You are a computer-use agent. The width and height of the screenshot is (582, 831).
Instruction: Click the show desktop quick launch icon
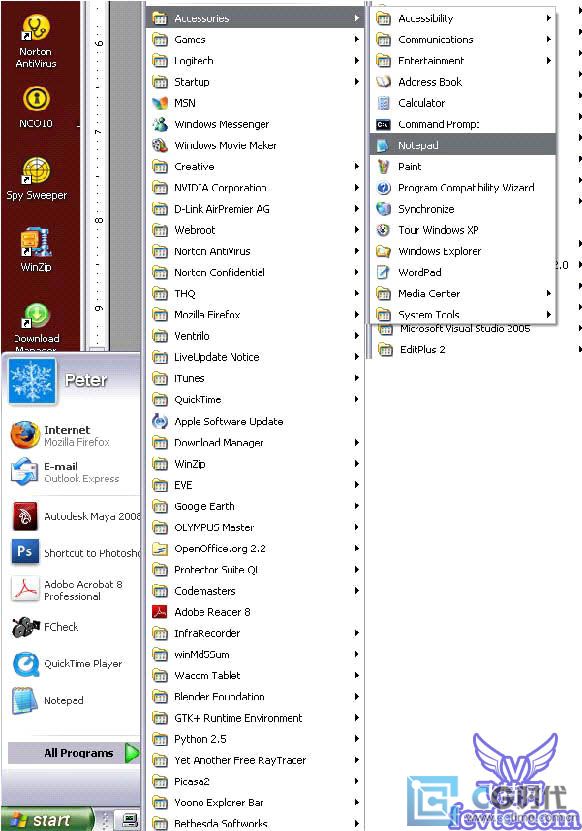coord(129,820)
